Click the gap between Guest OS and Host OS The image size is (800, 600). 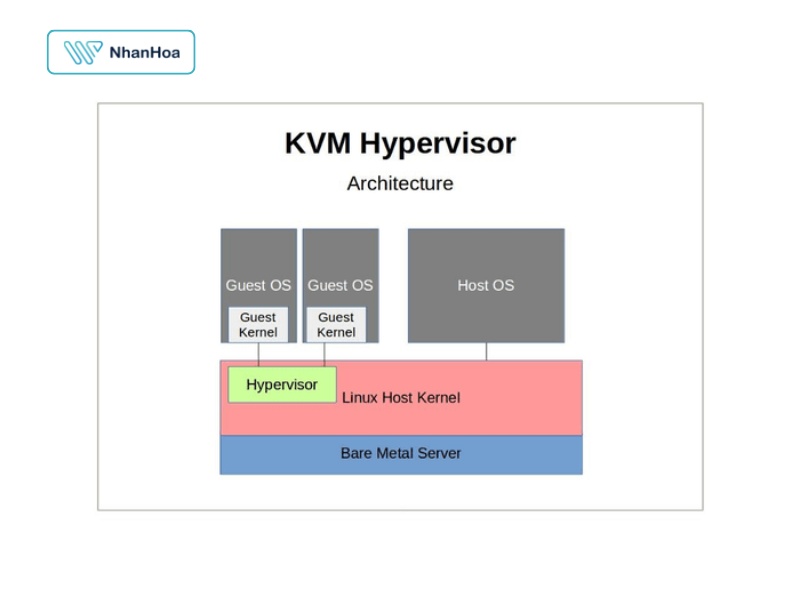click(393, 285)
